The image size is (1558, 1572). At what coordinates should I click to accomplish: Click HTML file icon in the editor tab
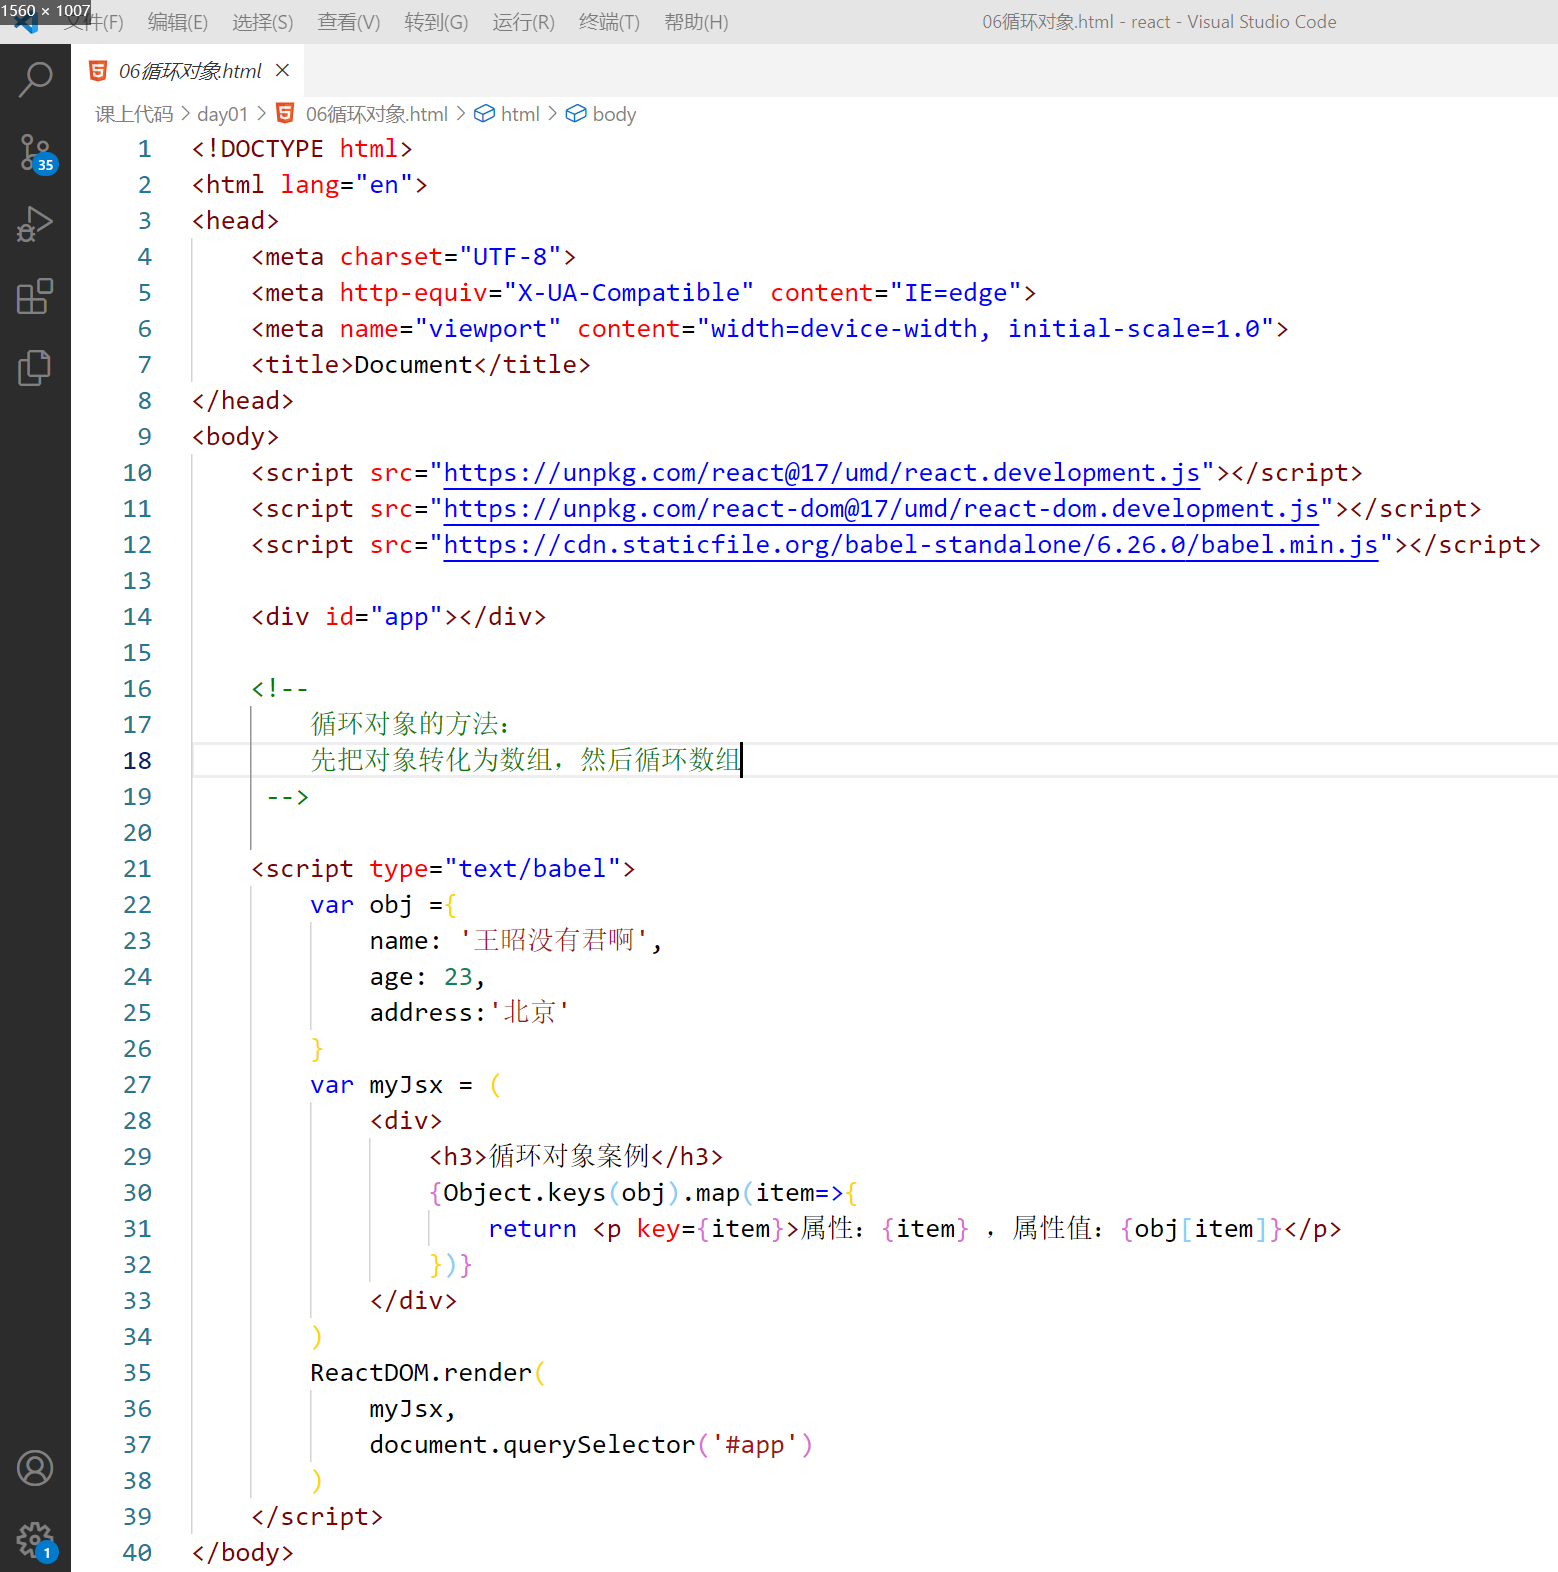pos(98,70)
